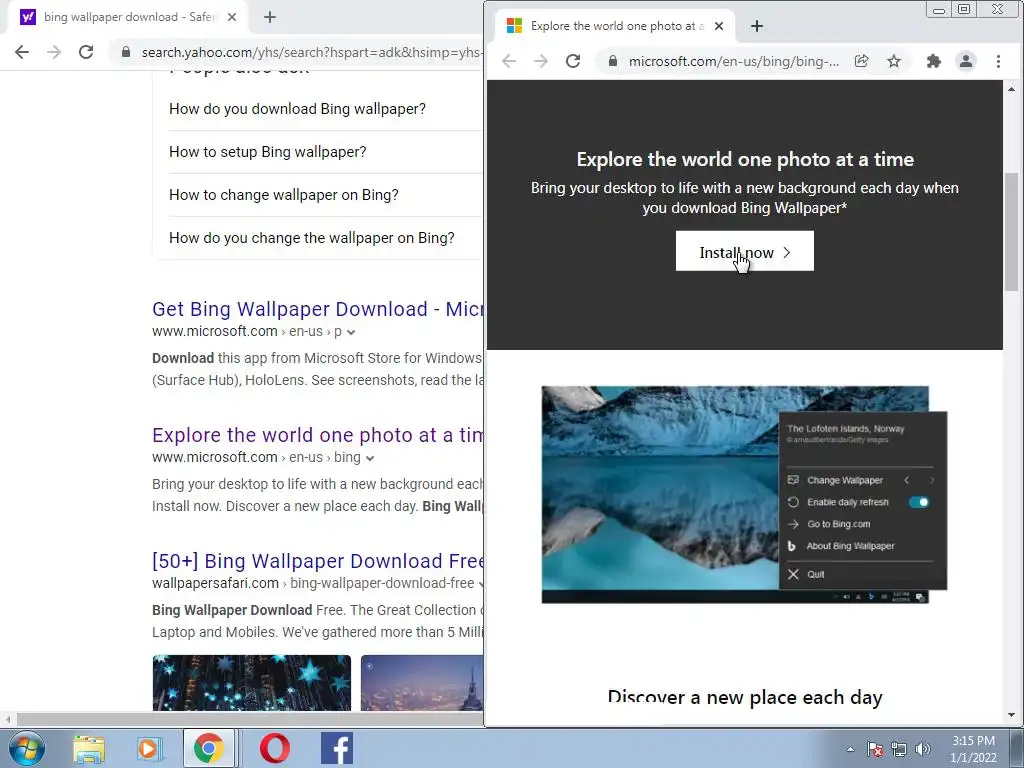This screenshot has width=1024, height=768.
Task: Expand 'How to setup Bing wallpaper?'
Action: pyautogui.click(x=268, y=152)
